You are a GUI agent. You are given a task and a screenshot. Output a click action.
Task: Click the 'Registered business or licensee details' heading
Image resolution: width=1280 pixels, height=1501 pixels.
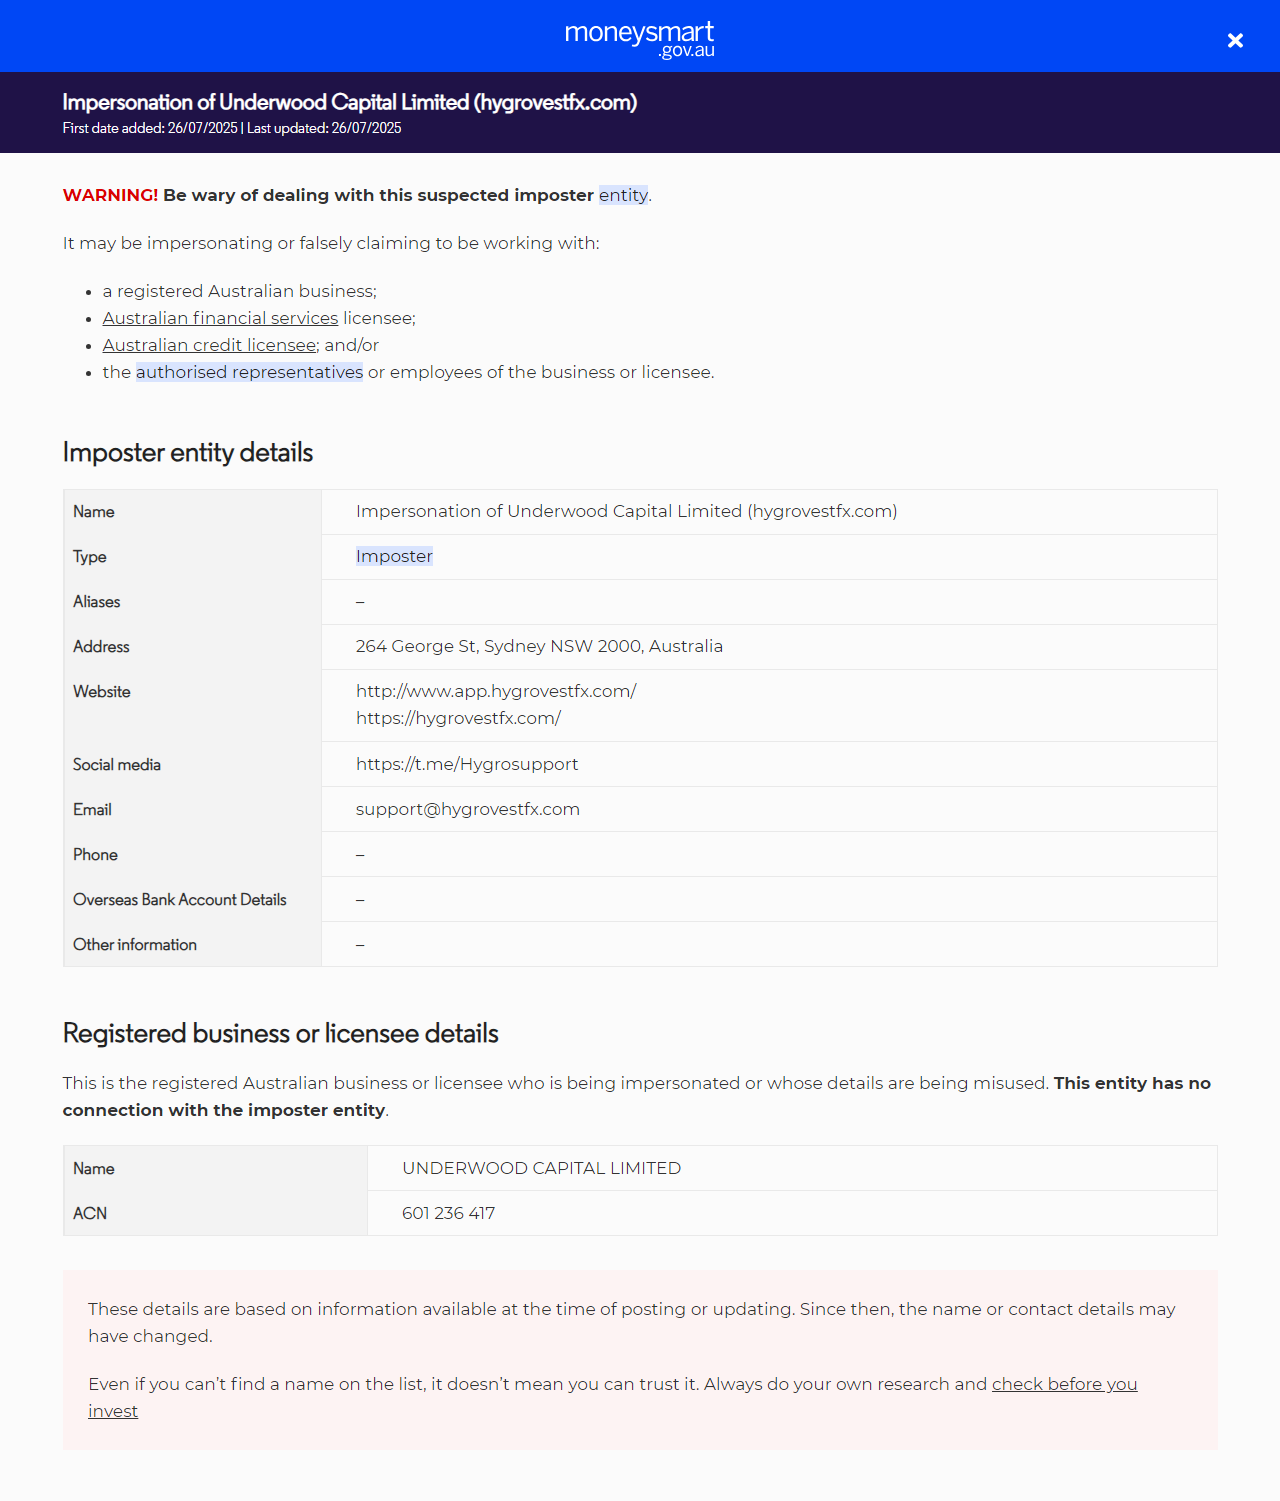pyautogui.click(x=280, y=1033)
